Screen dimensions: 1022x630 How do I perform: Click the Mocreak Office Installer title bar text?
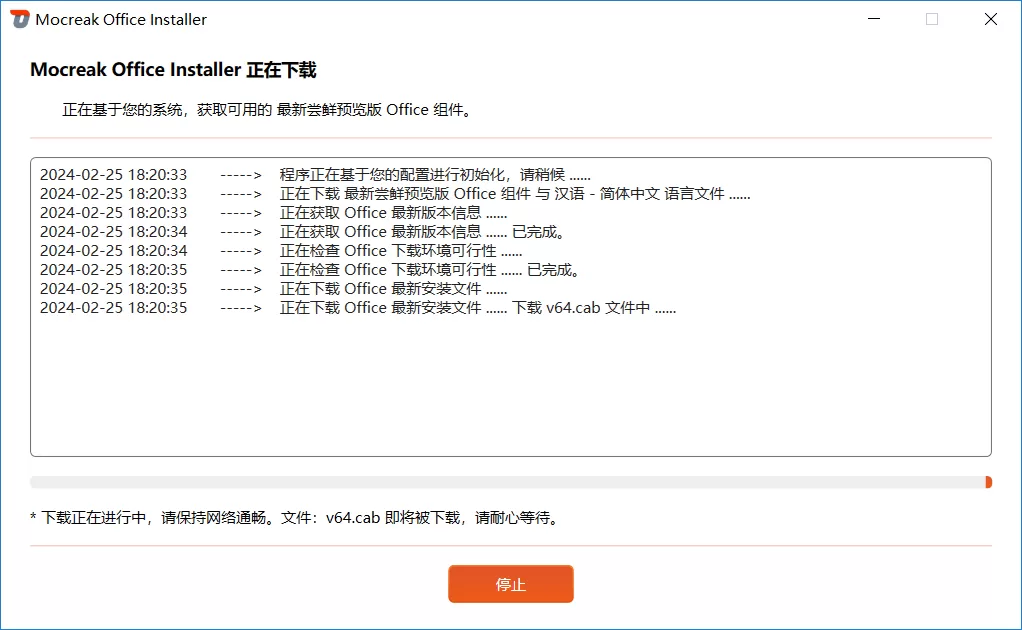coord(120,18)
